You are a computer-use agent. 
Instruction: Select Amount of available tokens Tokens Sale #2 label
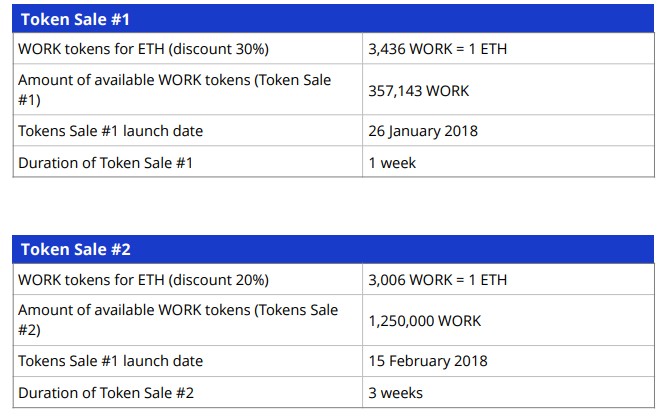pyautogui.click(x=178, y=320)
